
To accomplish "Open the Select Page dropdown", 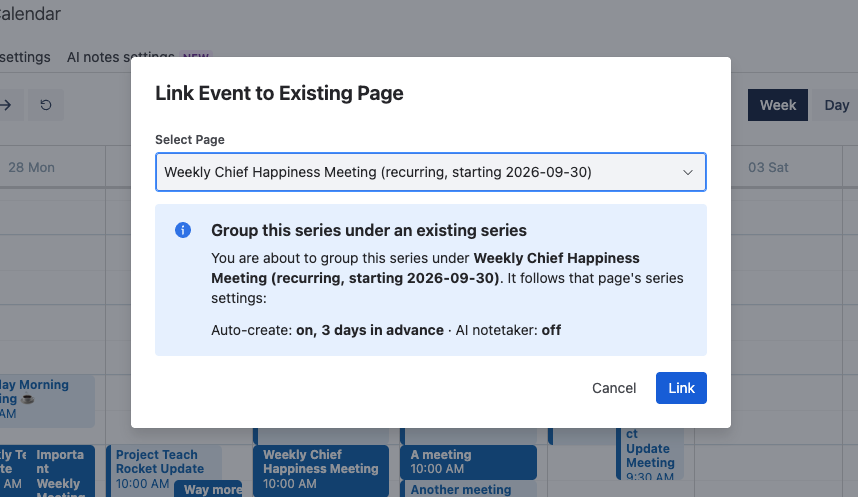I will click(431, 172).
